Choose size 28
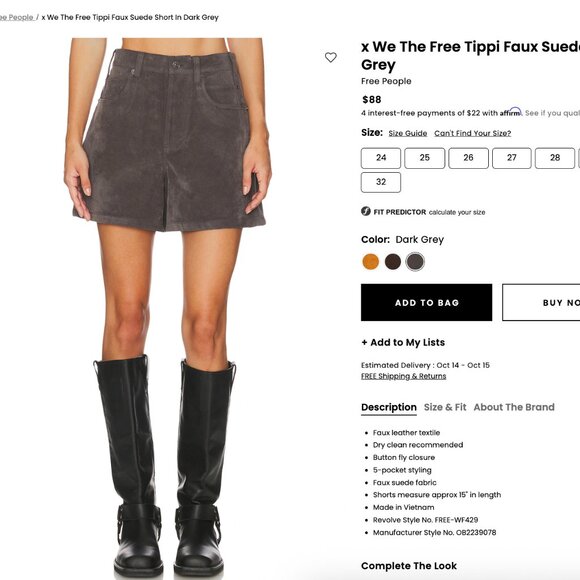580x580 pixels. [x=555, y=158]
